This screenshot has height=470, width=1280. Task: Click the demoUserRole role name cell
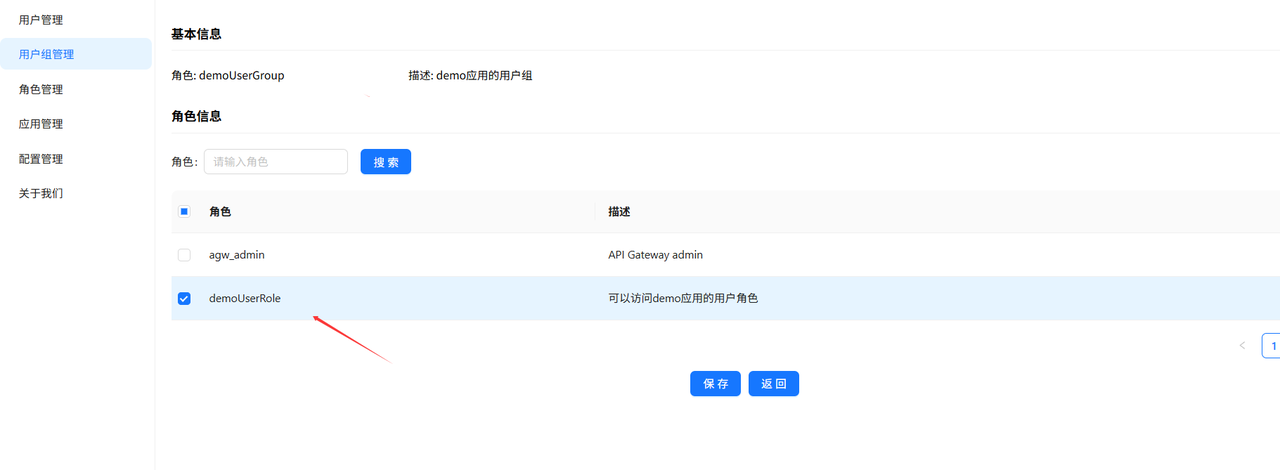[x=245, y=298]
